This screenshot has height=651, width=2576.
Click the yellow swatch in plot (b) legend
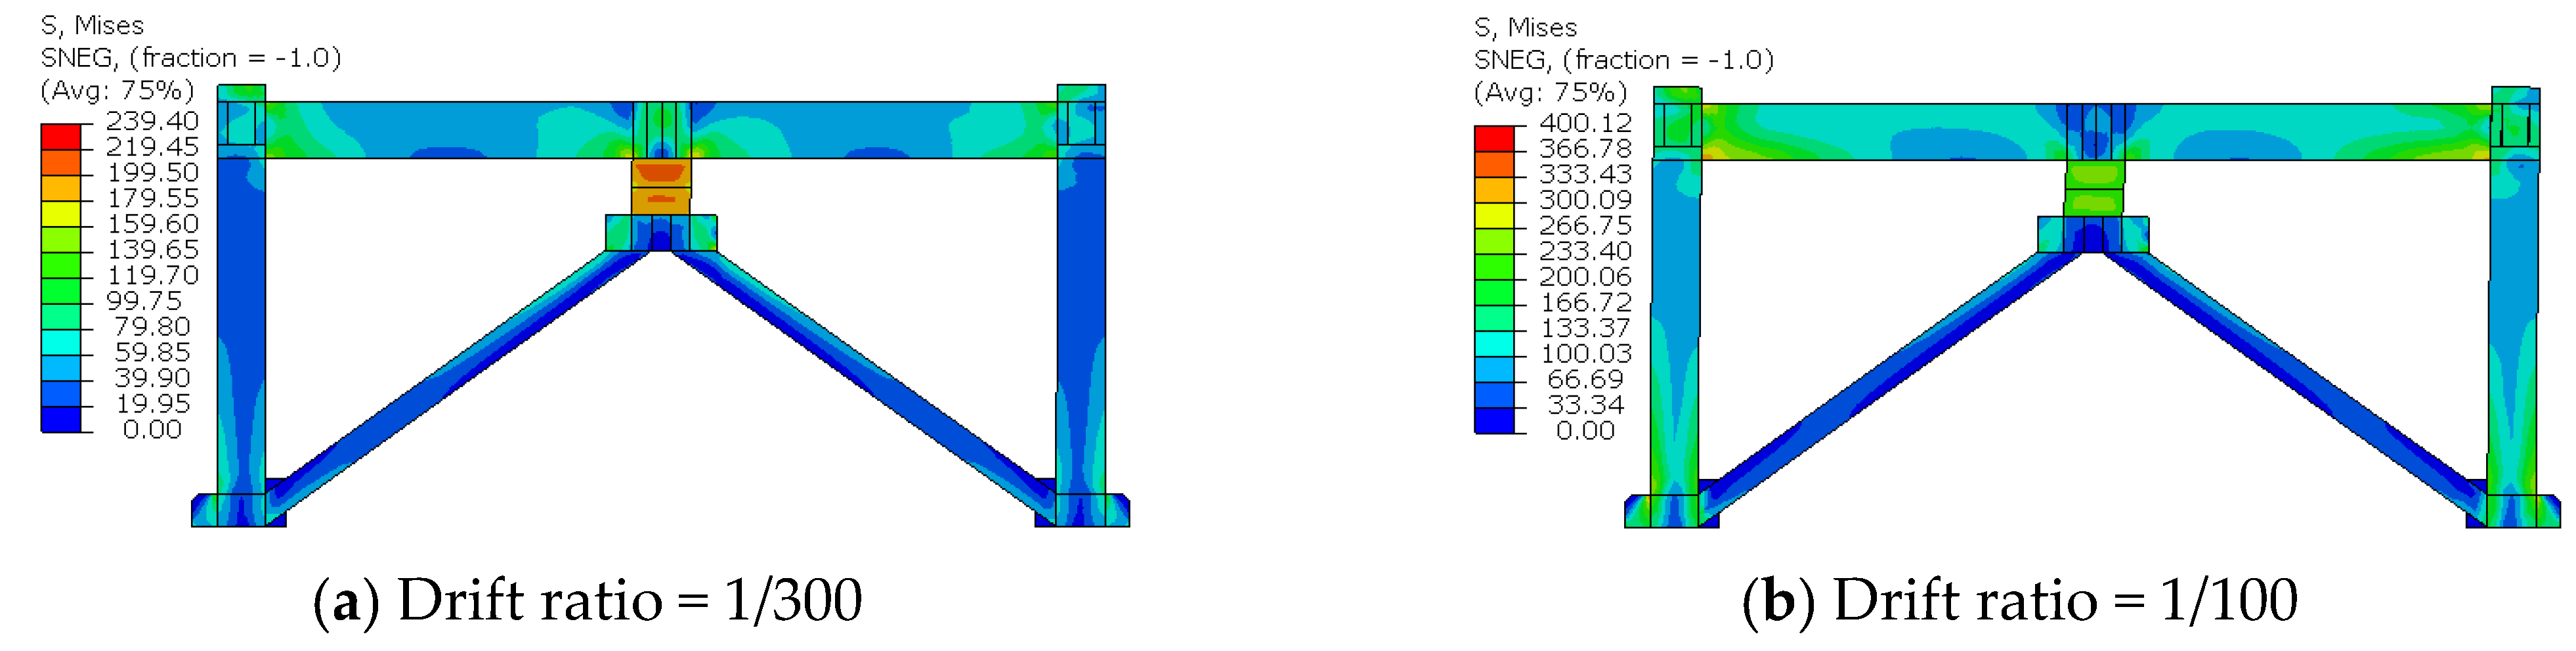tap(1494, 215)
